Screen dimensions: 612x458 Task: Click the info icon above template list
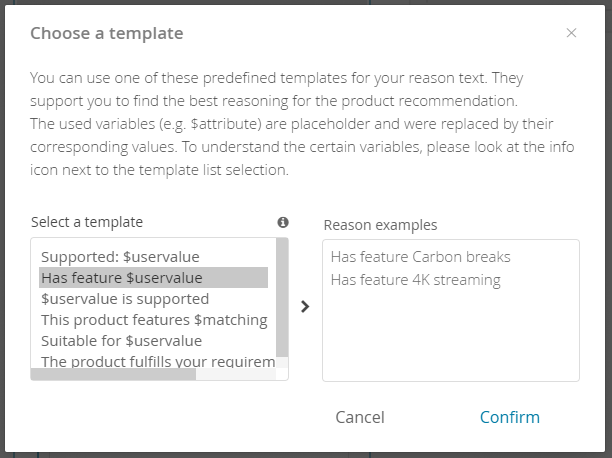tap(283, 222)
